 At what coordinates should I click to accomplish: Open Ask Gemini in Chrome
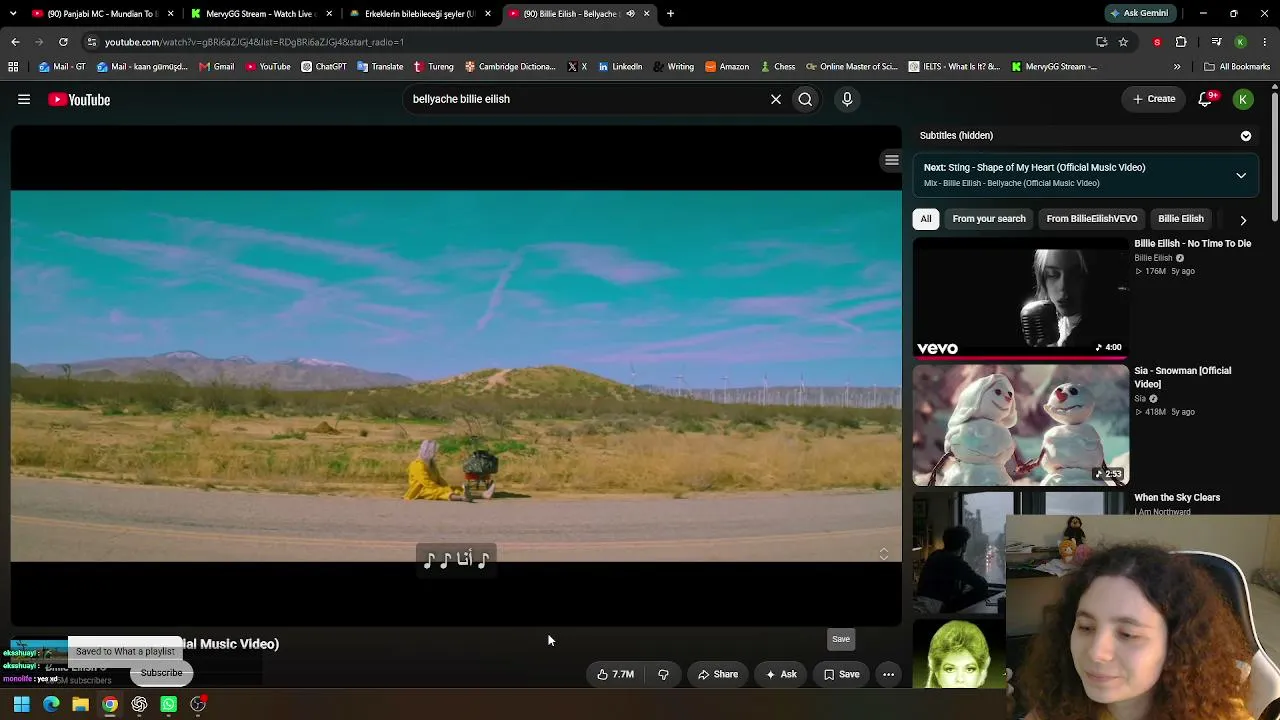click(x=1138, y=14)
